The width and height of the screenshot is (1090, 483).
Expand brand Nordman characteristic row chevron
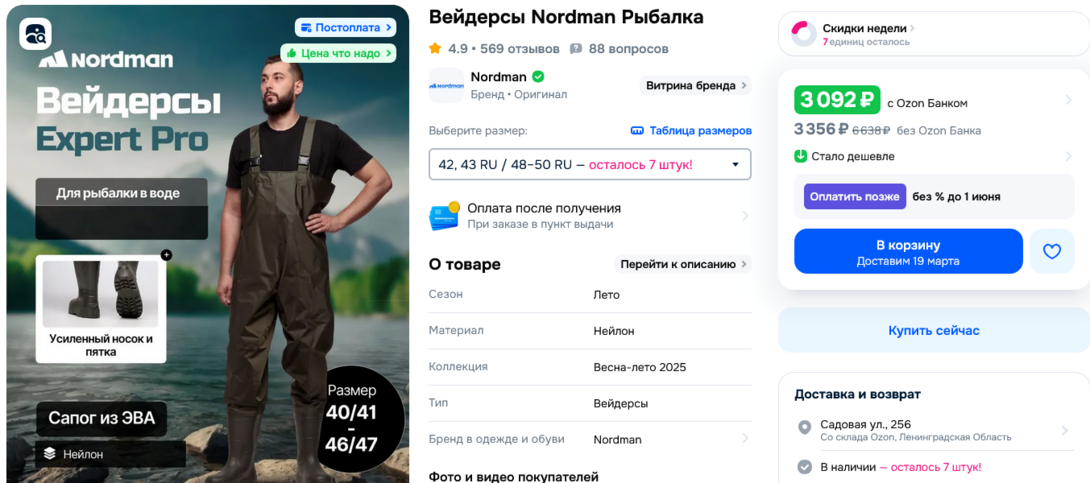coord(744,439)
